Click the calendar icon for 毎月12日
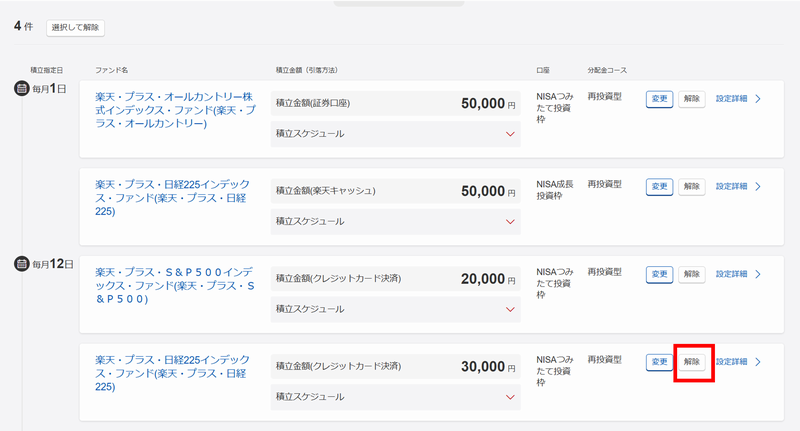Screen dimensions: 800x431 click(x=21, y=264)
